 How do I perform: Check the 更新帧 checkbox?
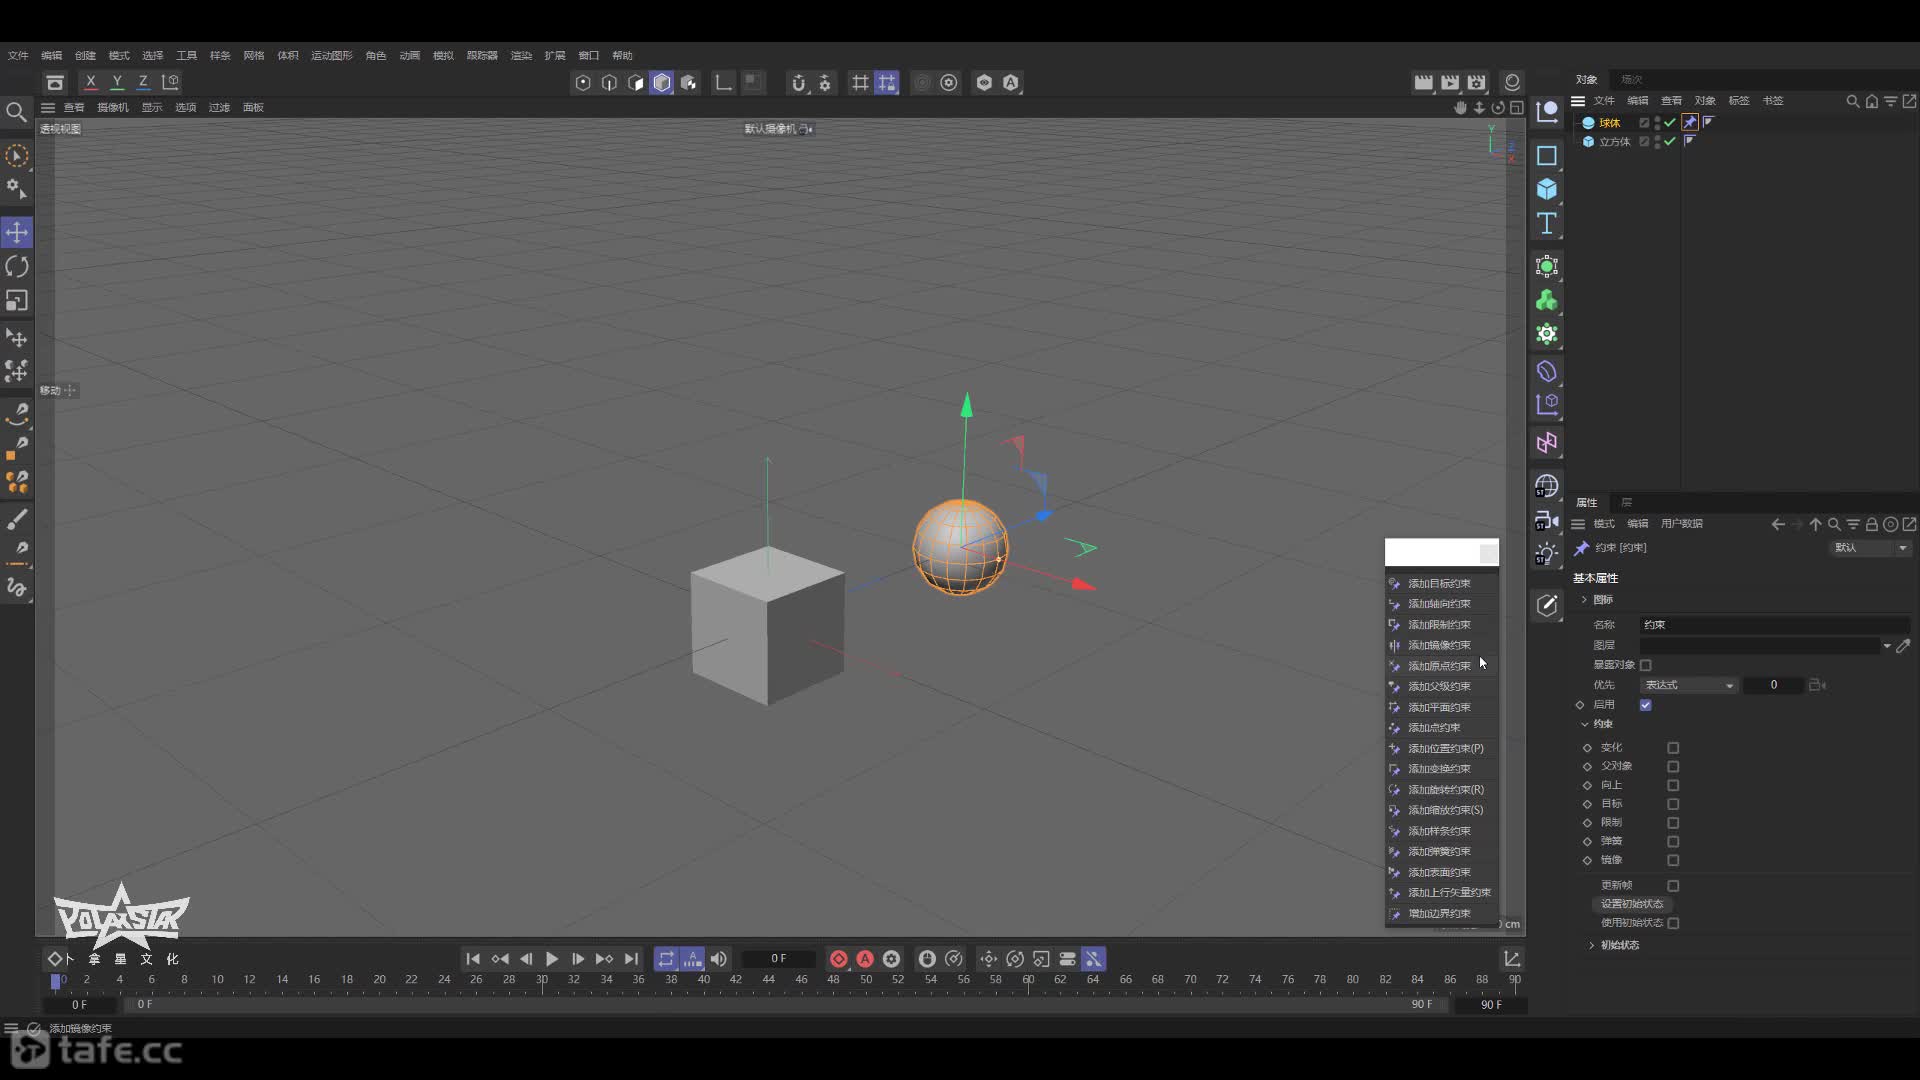(x=1673, y=886)
